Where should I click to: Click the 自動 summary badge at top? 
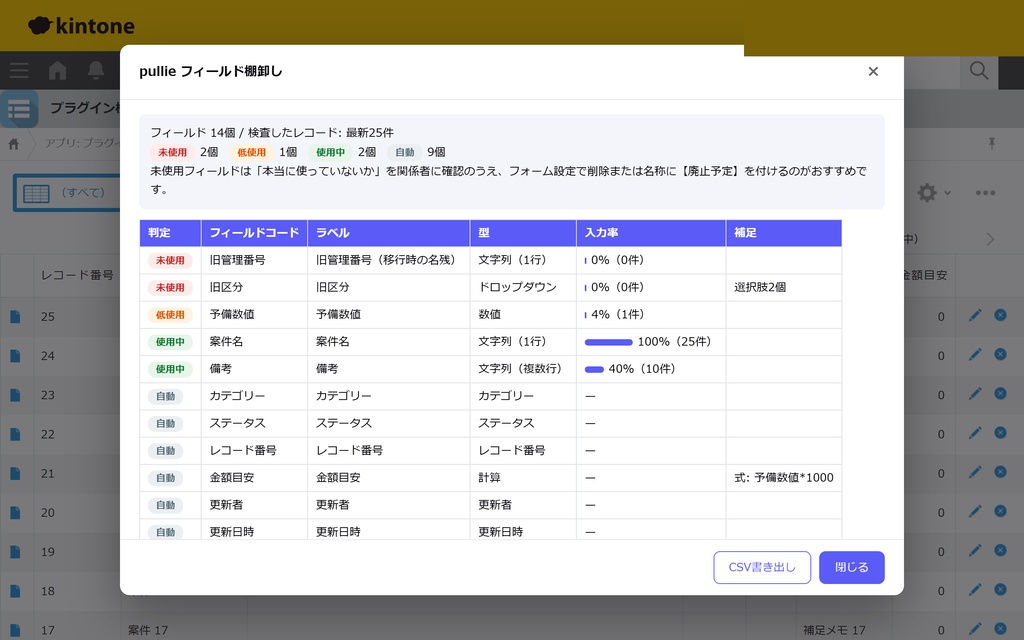tap(405, 153)
